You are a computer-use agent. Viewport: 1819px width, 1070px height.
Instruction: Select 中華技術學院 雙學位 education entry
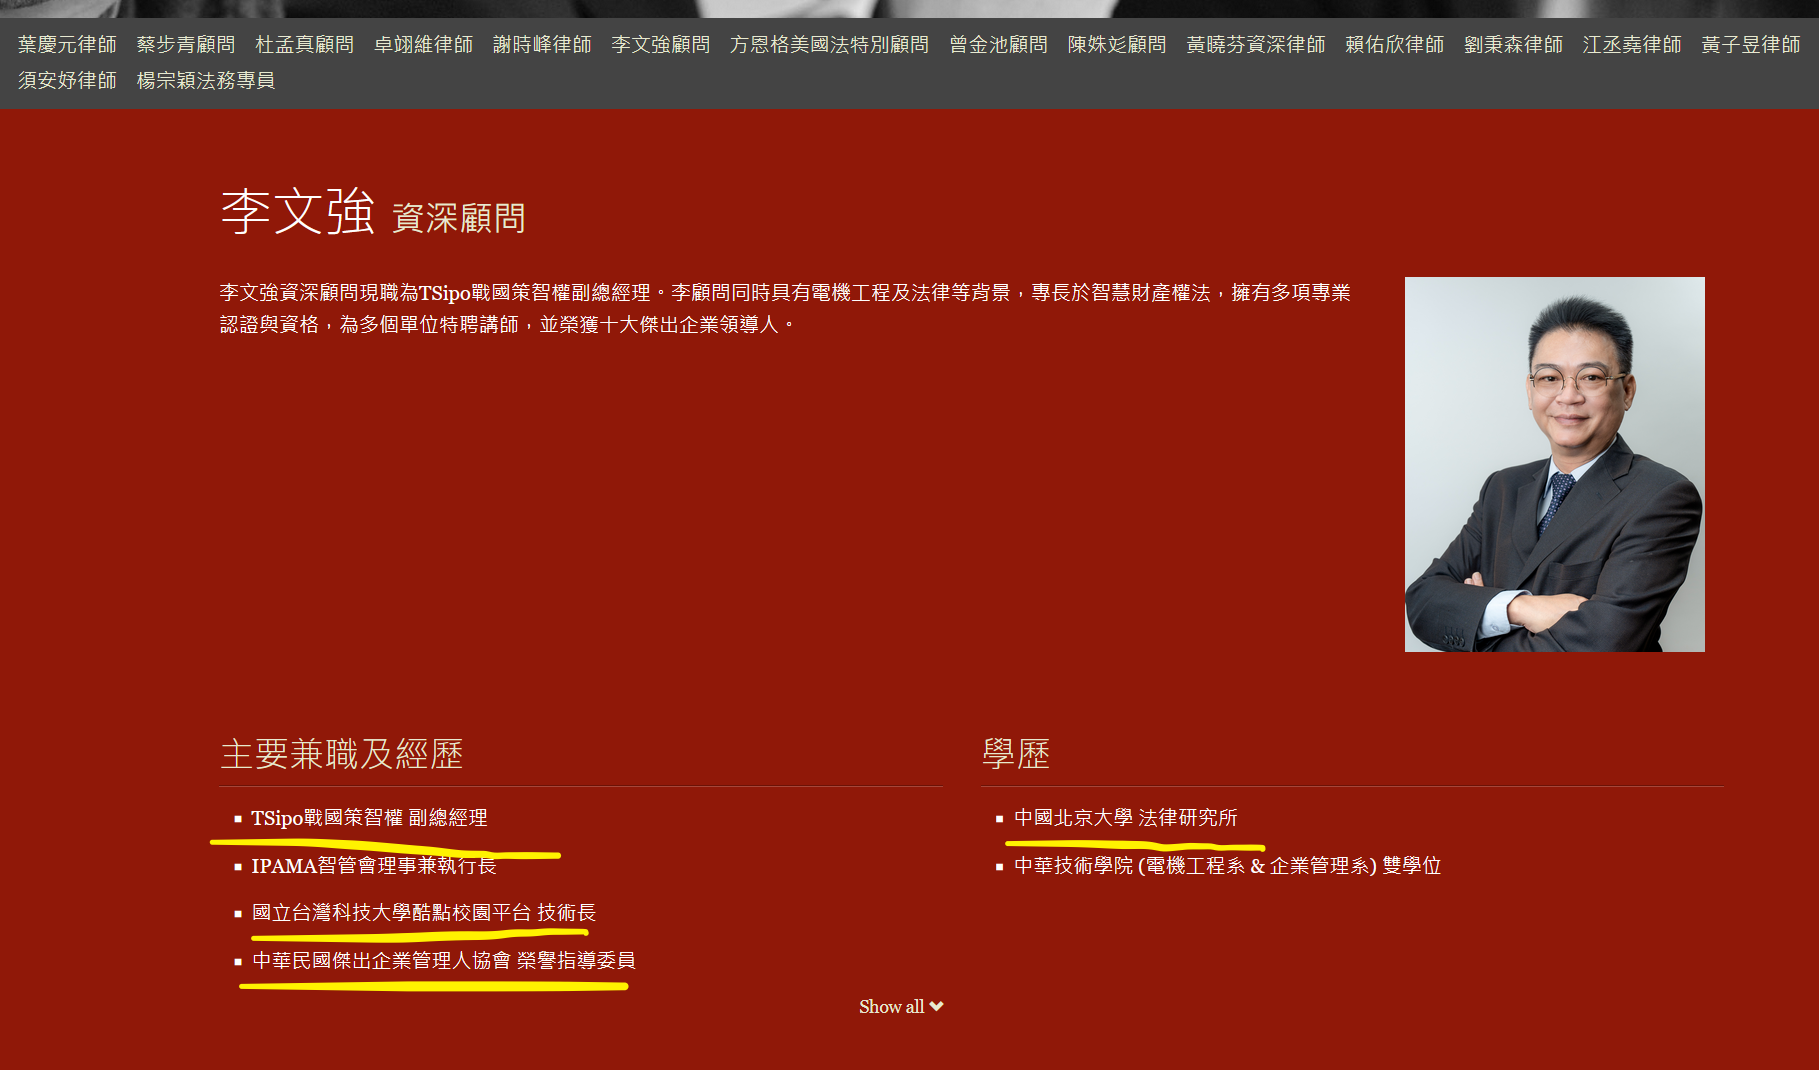pyautogui.click(x=1228, y=866)
